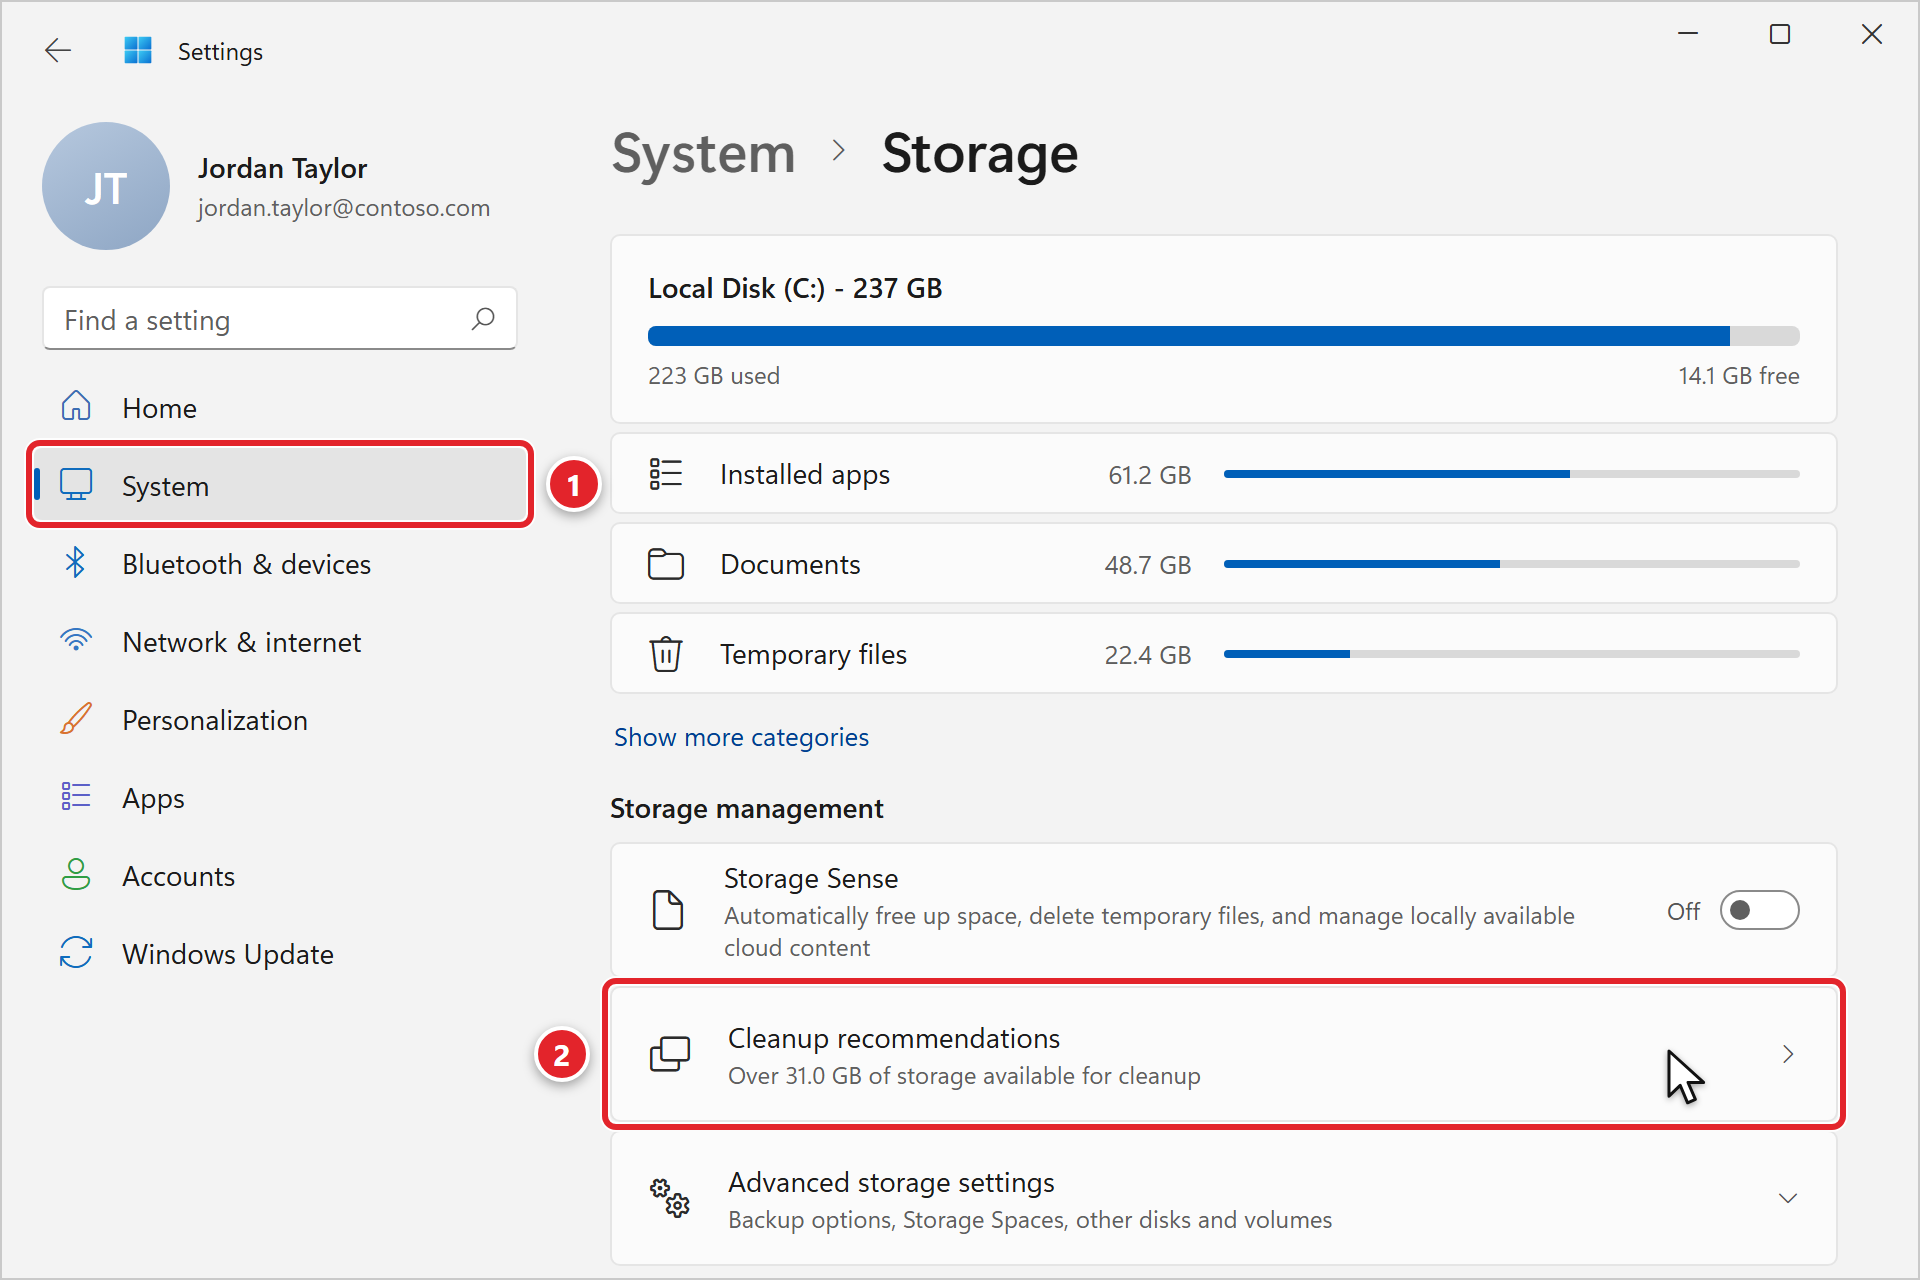The height and width of the screenshot is (1280, 1920).
Task: Click the Windows Settings logo icon
Action: 138,51
